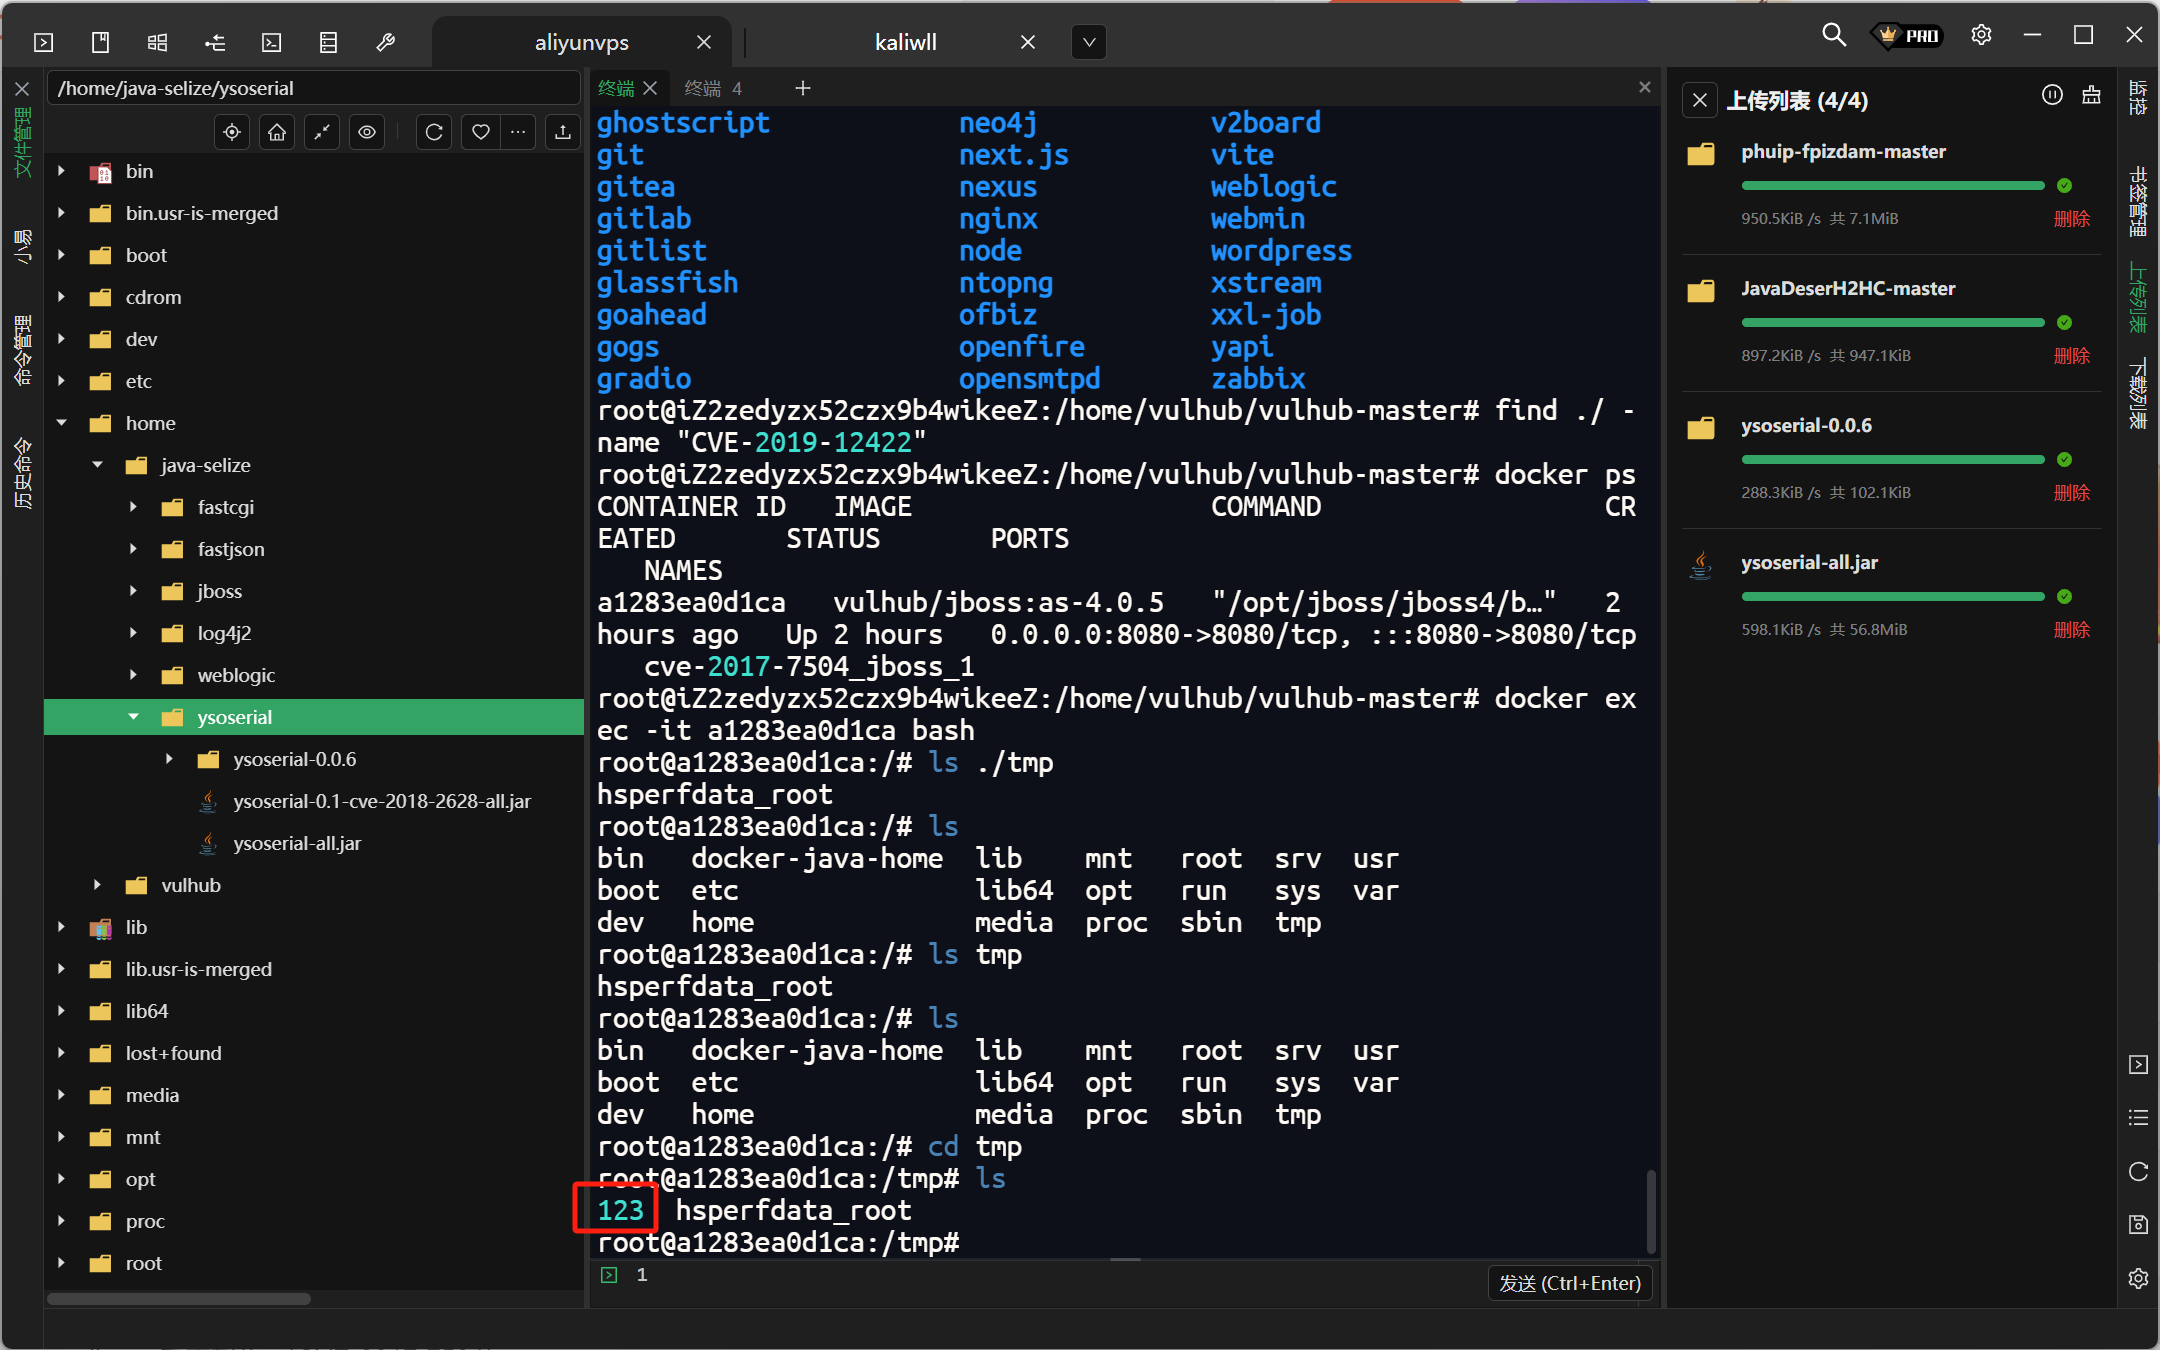Viewport: 2160px width, 1350px height.
Task: Click the home directory icon in file toolbar
Action: (x=277, y=132)
